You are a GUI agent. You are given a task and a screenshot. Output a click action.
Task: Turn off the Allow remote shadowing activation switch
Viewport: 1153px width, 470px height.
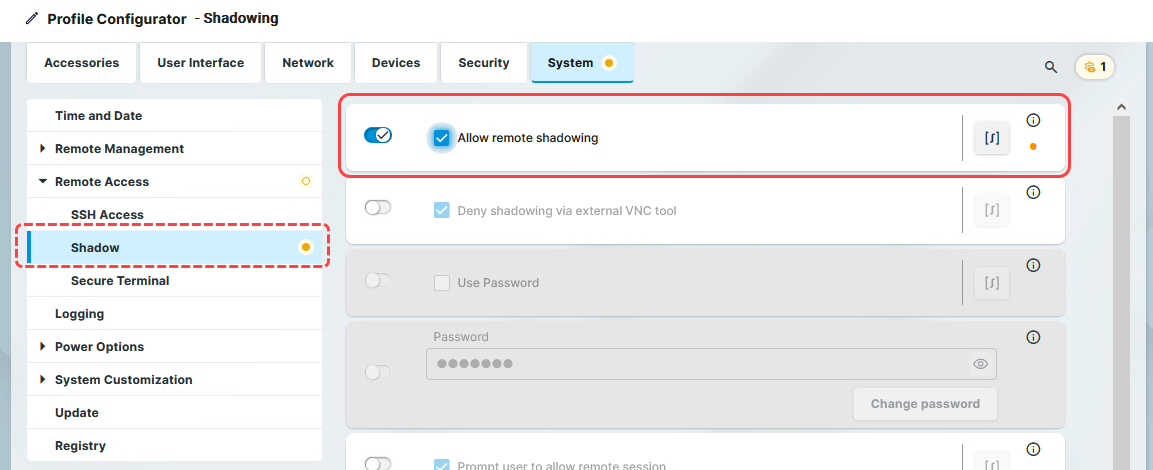pyautogui.click(x=378, y=135)
